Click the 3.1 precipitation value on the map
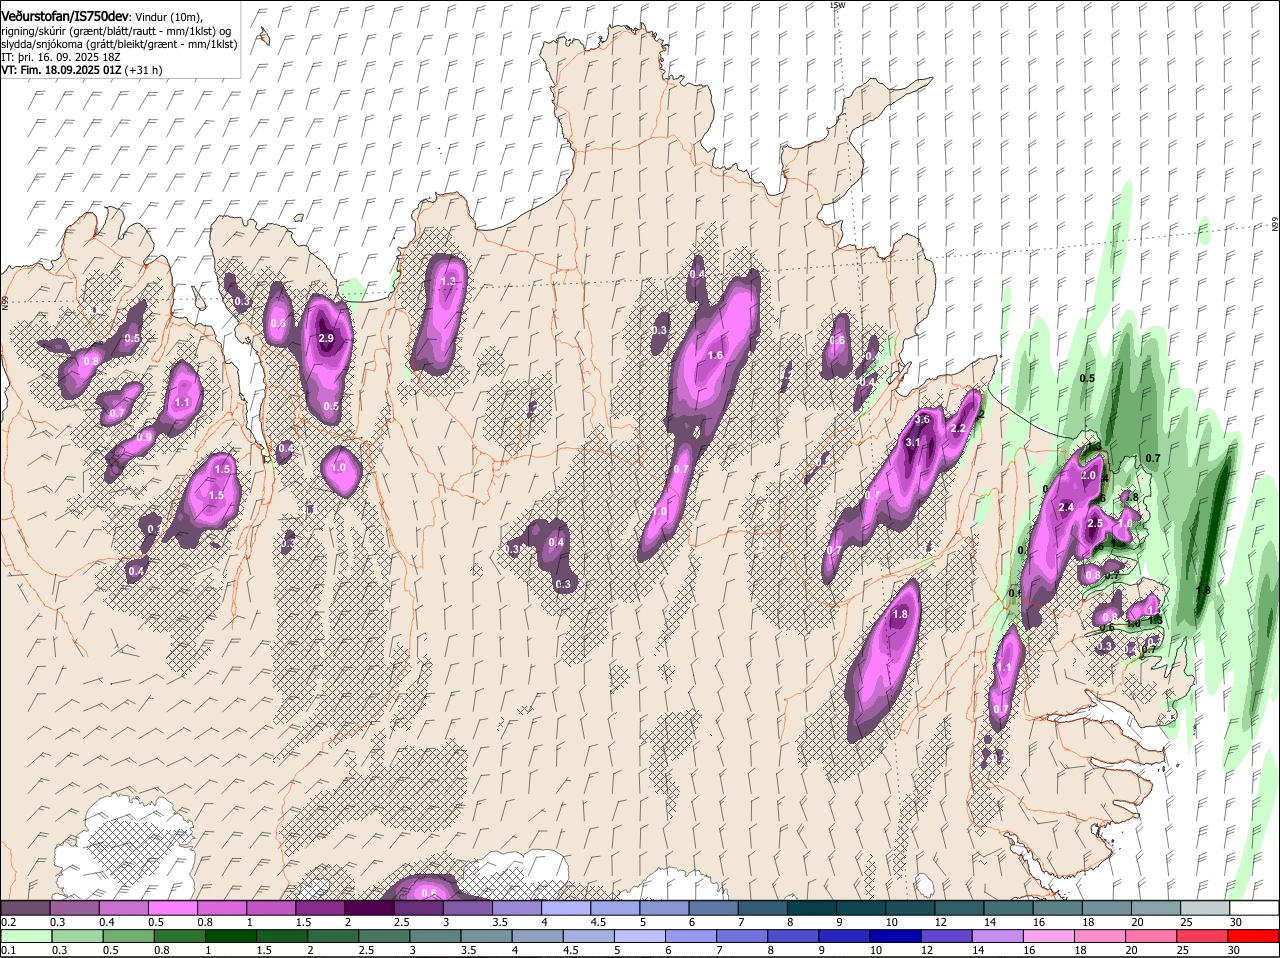Image resolution: width=1280 pixels, height=958 pixels. pyautogui.click(x=913, y=442)
